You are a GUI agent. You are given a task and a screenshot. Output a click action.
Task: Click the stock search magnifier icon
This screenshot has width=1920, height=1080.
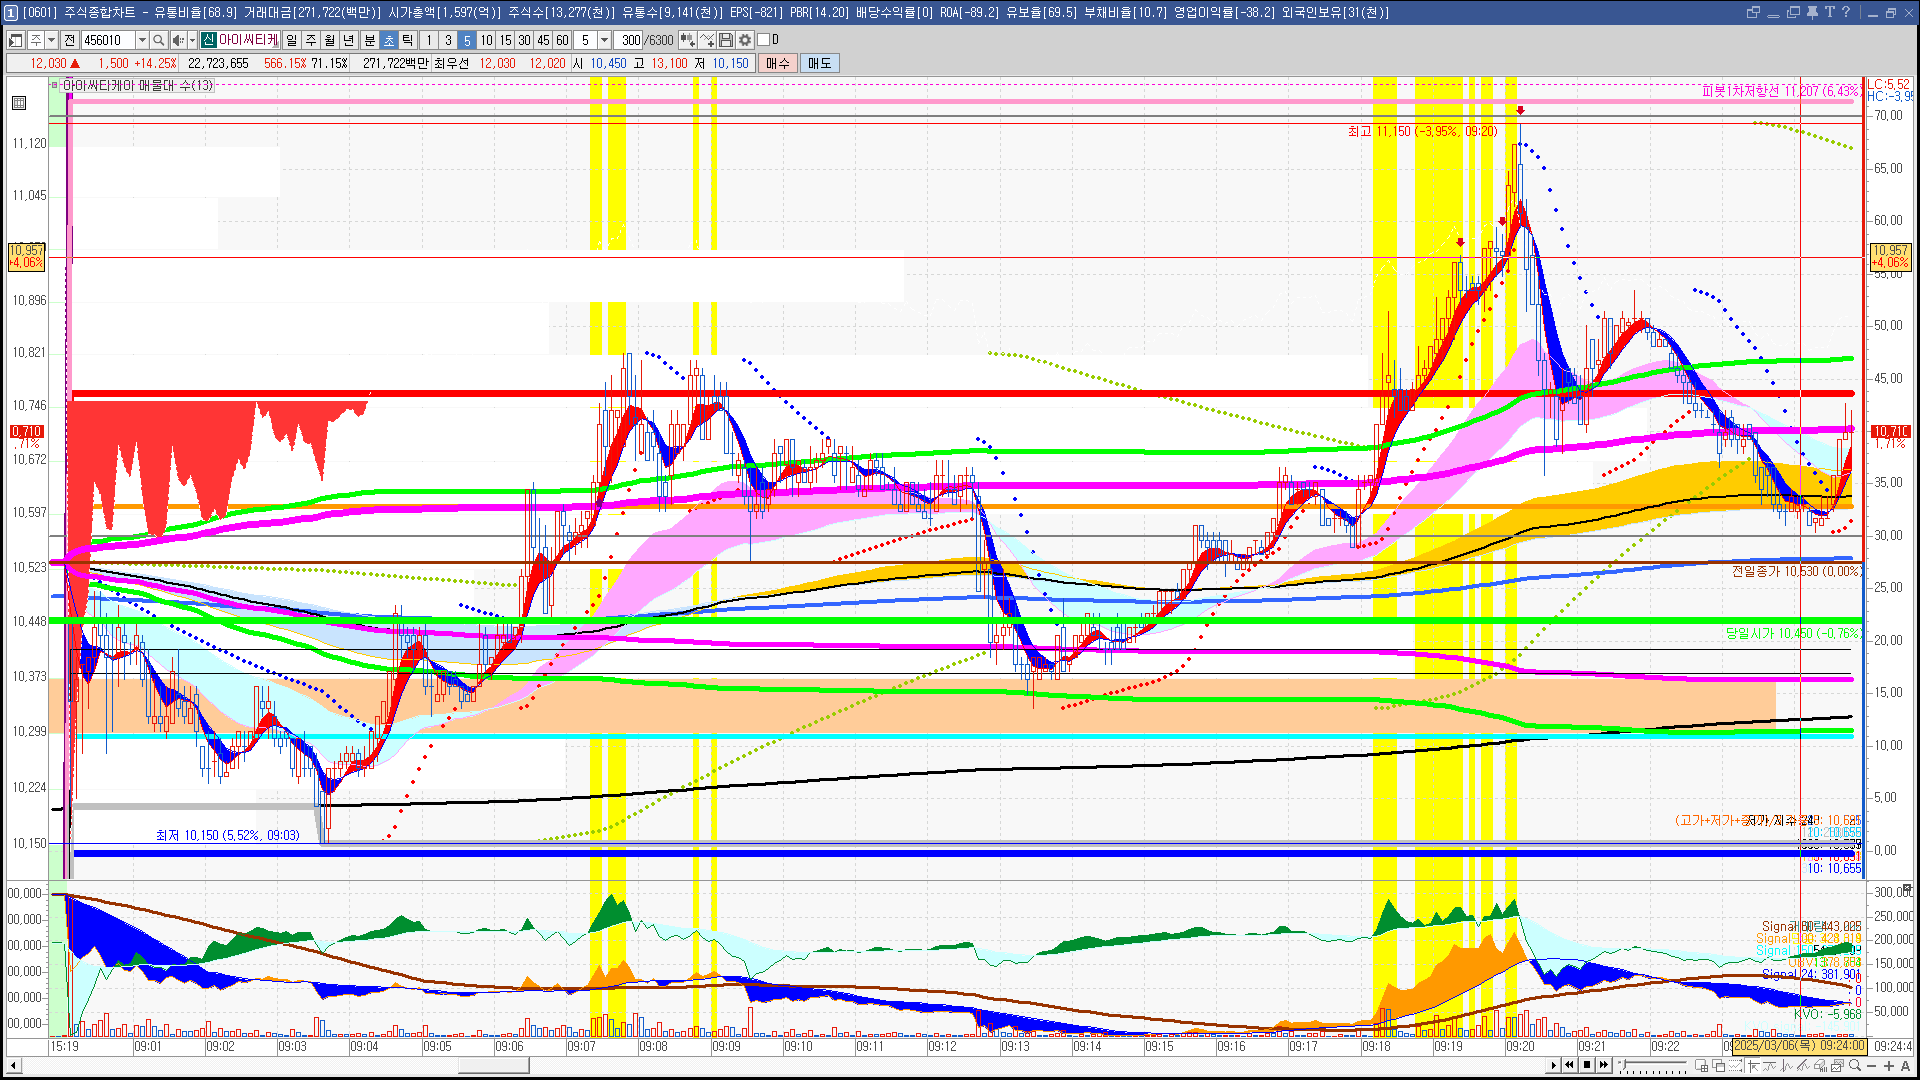(x=159, y=40)
